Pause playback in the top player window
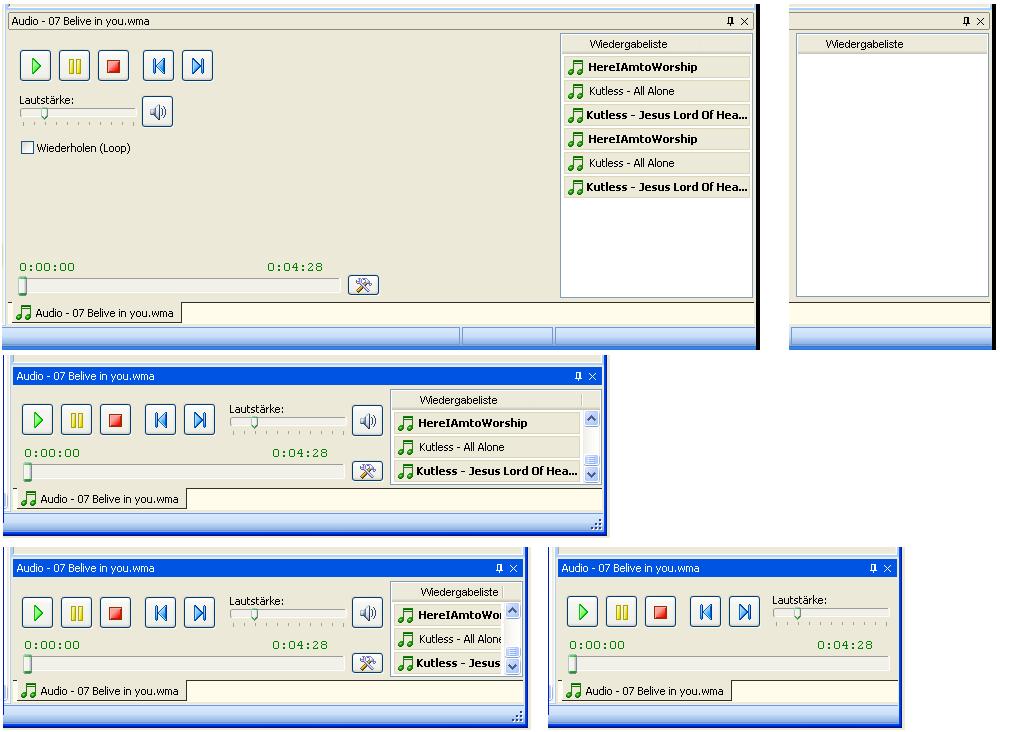This screenshot has height=732, width=1022. pyautogui.click(x=75, y=66)
